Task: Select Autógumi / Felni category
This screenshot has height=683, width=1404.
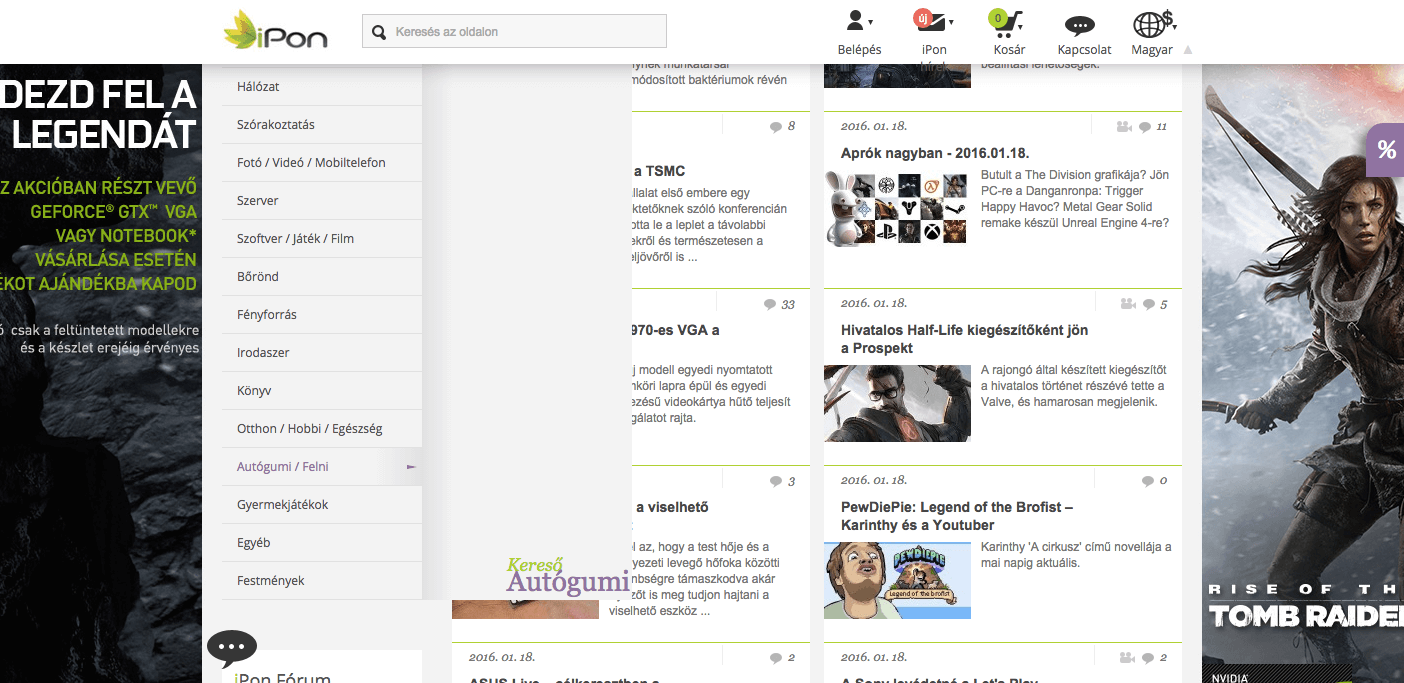Action: (322, 467)
